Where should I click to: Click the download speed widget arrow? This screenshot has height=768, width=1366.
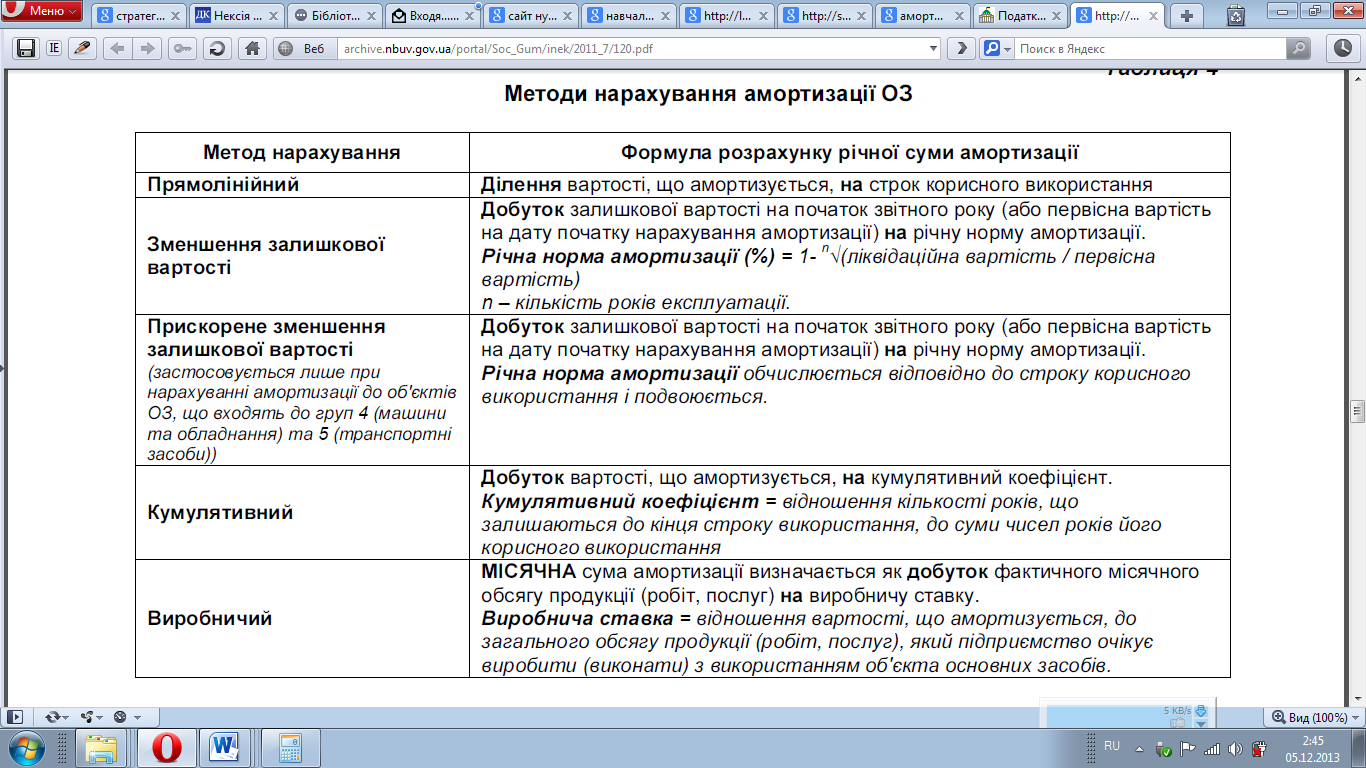click(1201, 710)
